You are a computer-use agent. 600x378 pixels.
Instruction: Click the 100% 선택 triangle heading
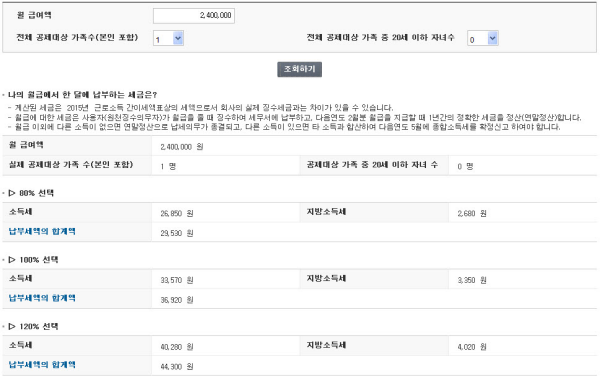coord(34,259)
